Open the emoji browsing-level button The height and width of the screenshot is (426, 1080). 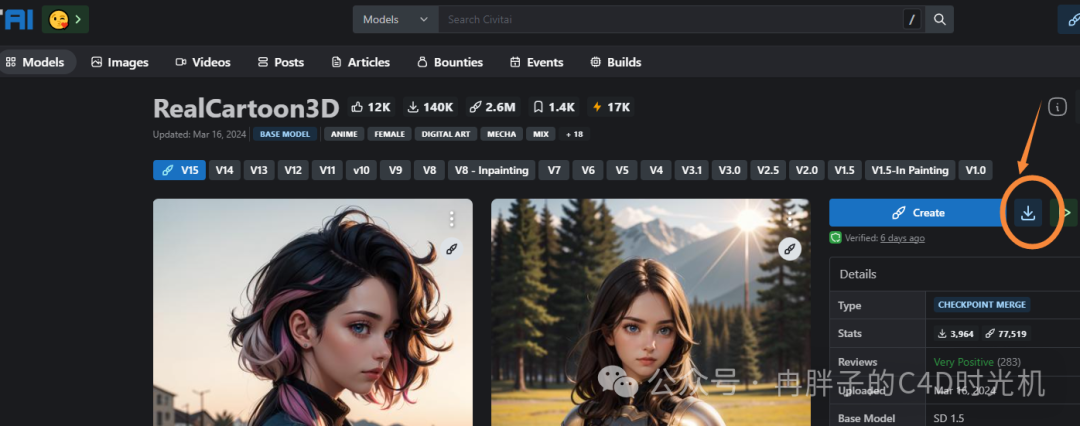click(65, 19)
